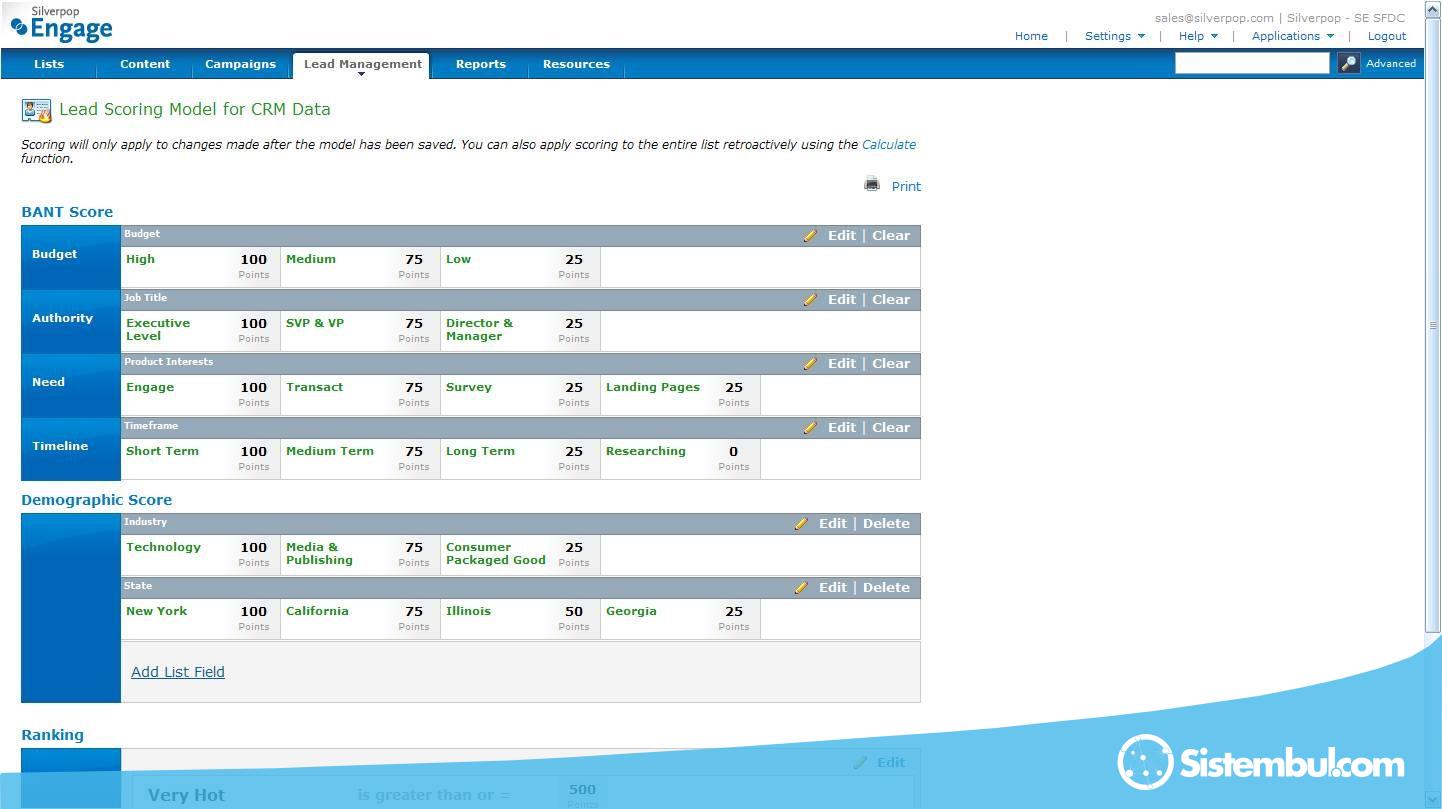
Task: Open Advanced search
Action: pyautogui.click(x=1391, y=63)
